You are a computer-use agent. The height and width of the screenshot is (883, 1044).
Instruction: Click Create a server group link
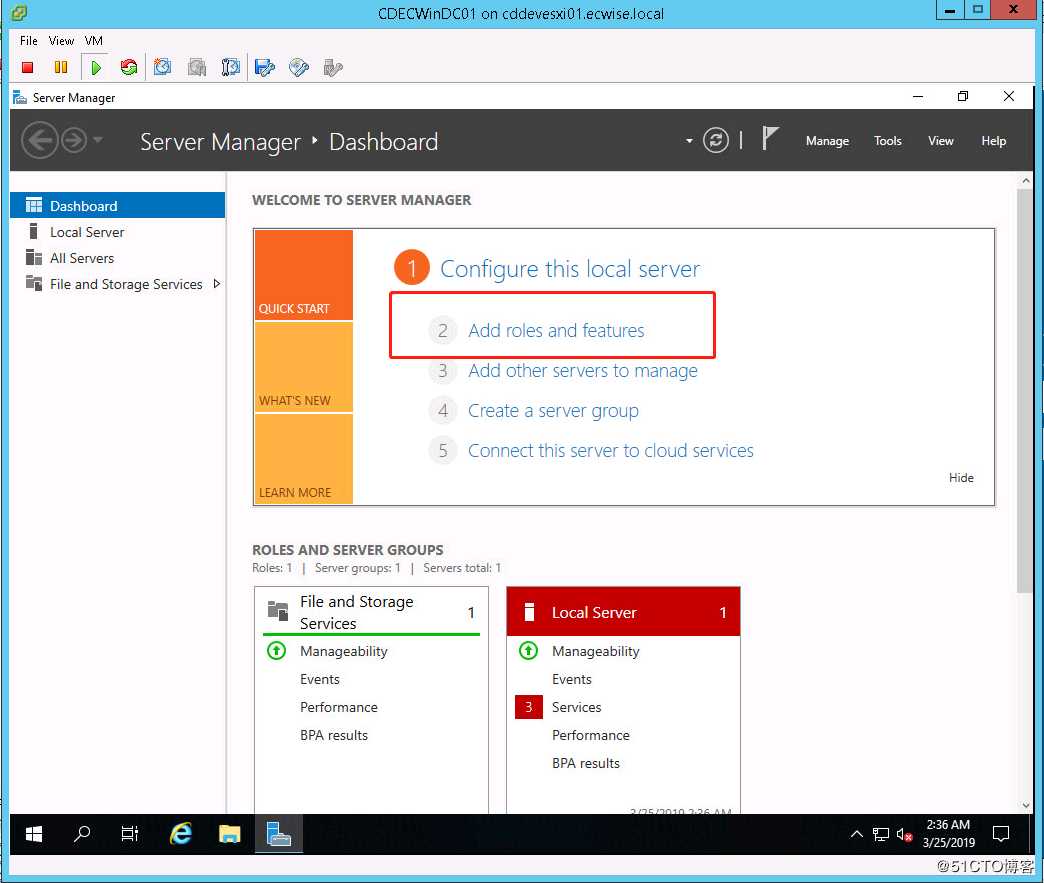click(553, 410)
